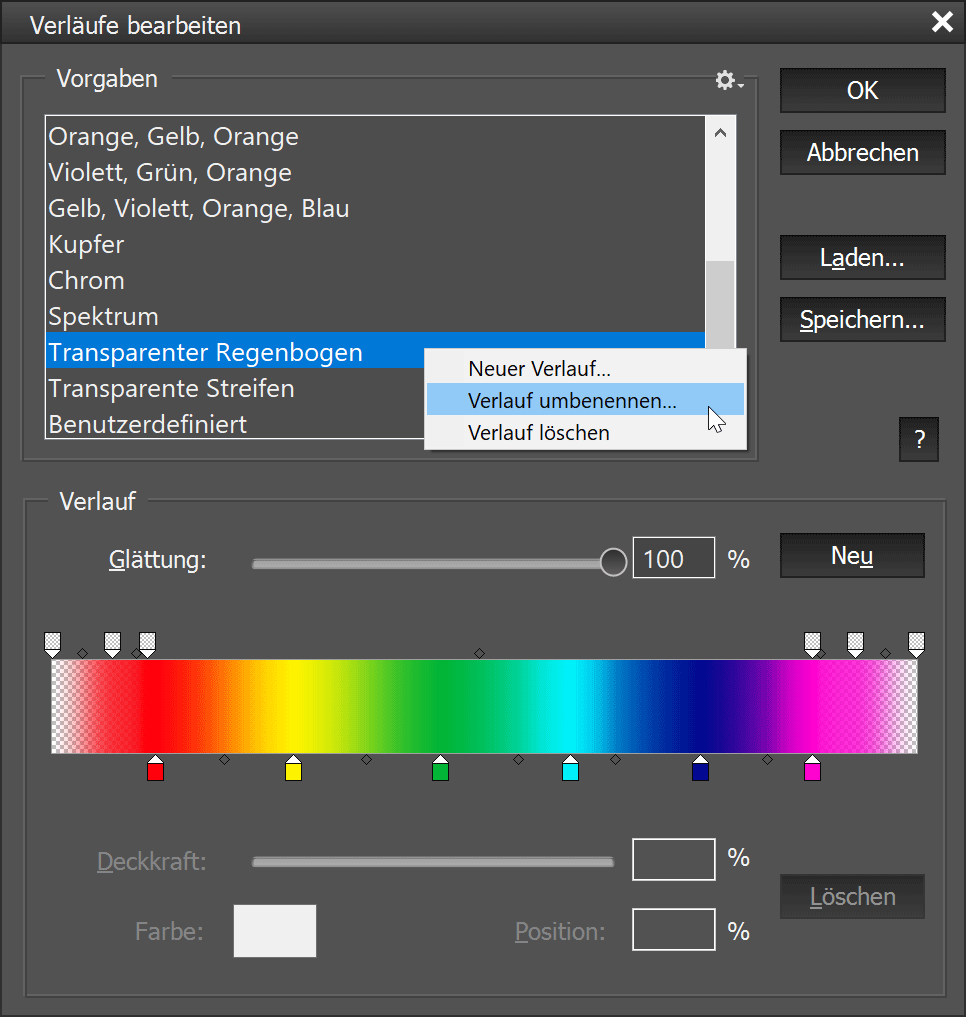Select the yellow color stop marker
Screen dimensions: 966x1017
click(293, 770)
